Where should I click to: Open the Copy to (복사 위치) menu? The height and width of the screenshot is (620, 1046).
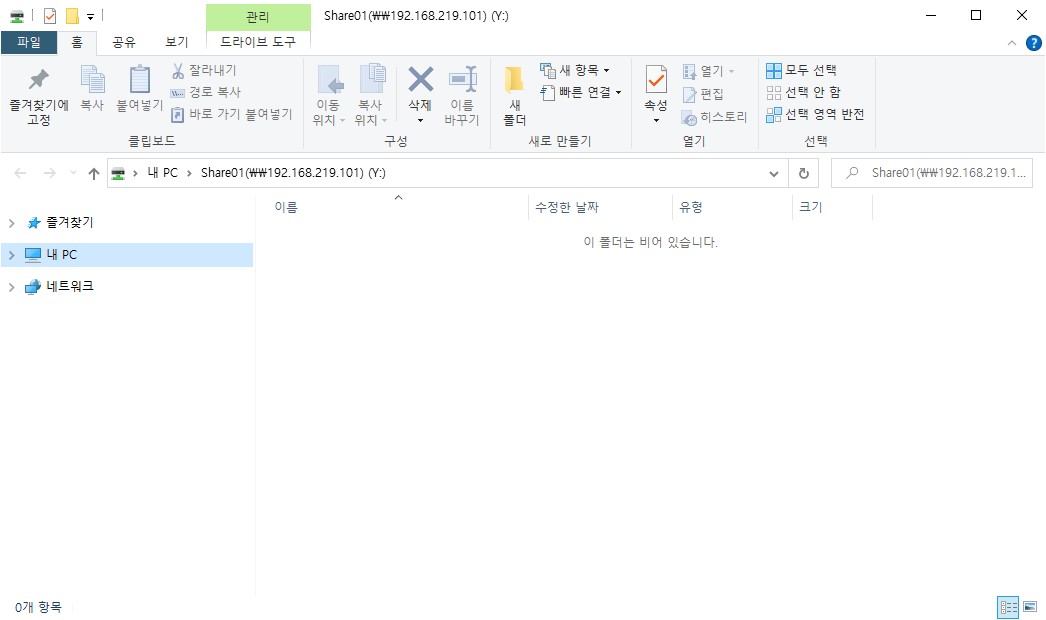coord(371,95)
